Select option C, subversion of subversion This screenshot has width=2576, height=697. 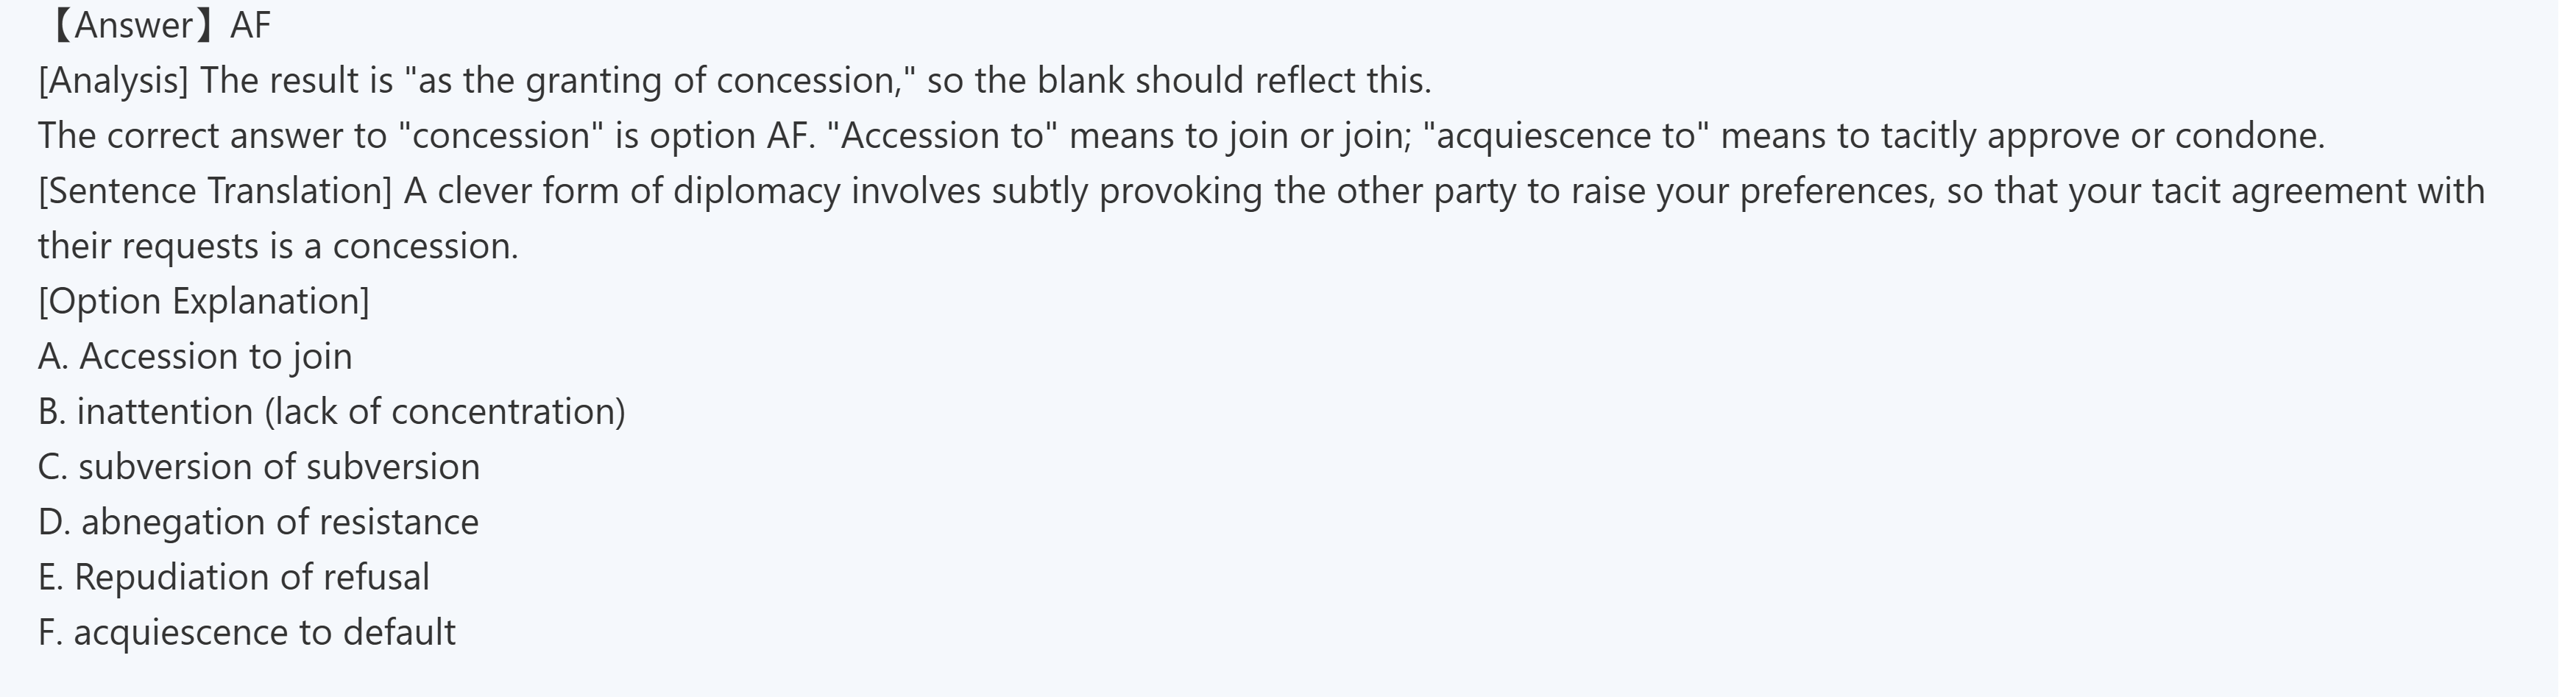click(259, 467)
